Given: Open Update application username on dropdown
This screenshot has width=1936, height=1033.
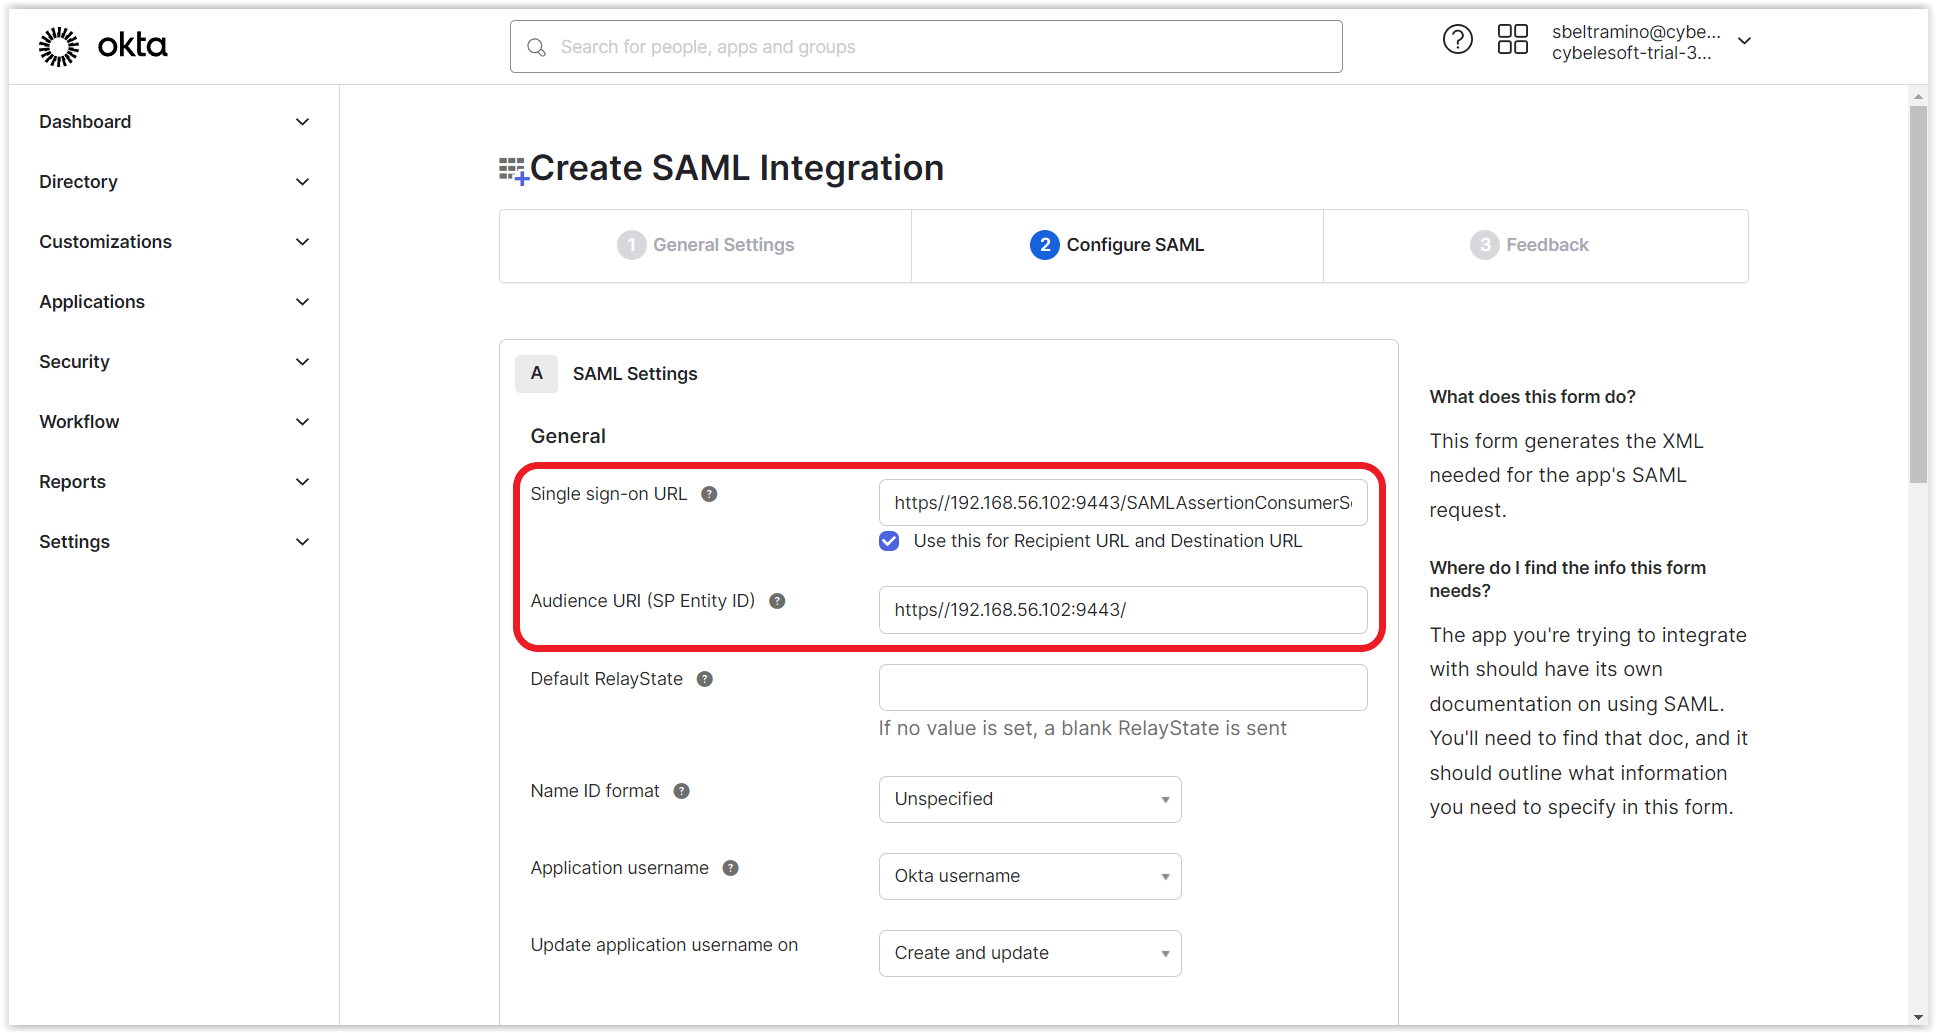Looking at the screenshot, I should pyautogui.click(x=1030, y=953).
